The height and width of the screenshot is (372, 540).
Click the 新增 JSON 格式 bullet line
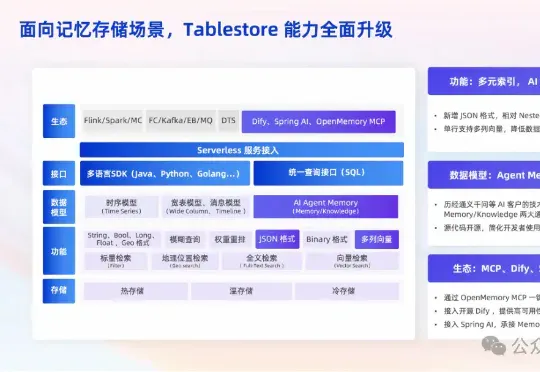point(491,116)
